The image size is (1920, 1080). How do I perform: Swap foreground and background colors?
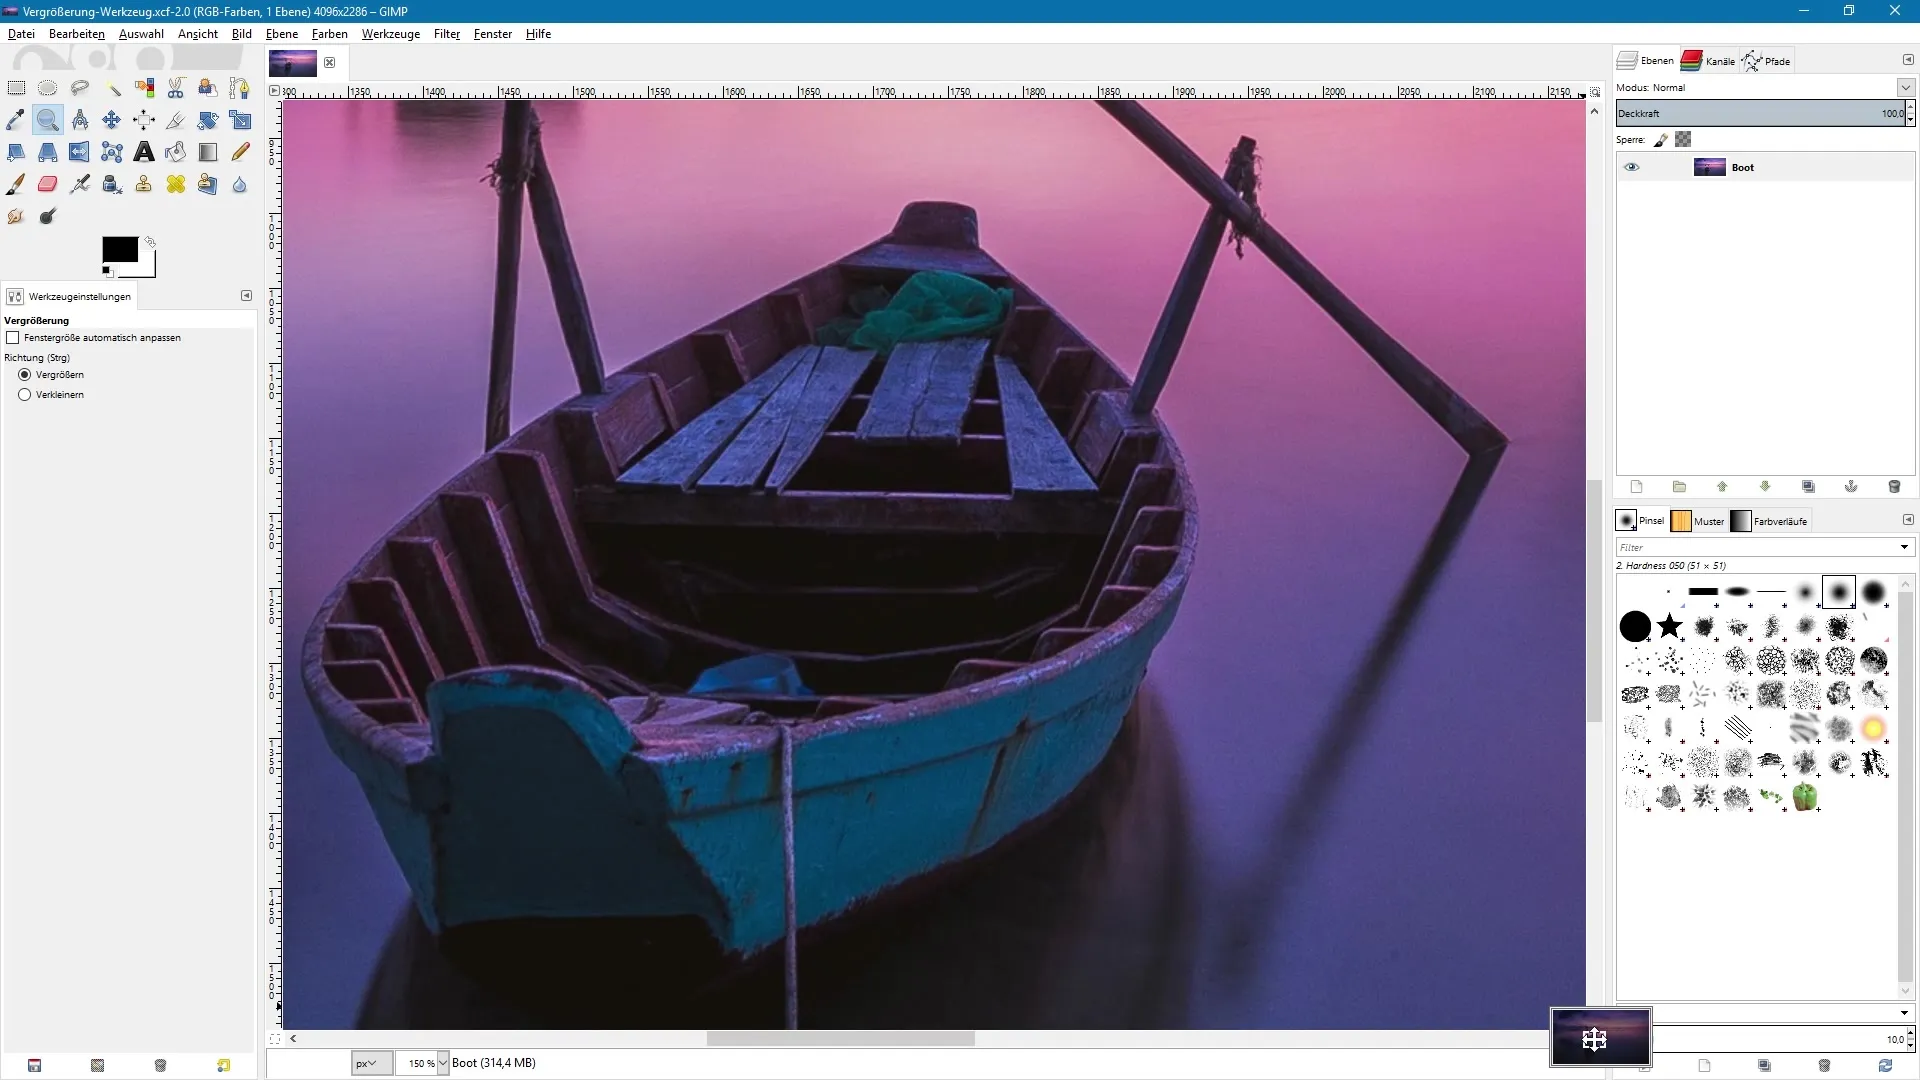click(150, 242)
